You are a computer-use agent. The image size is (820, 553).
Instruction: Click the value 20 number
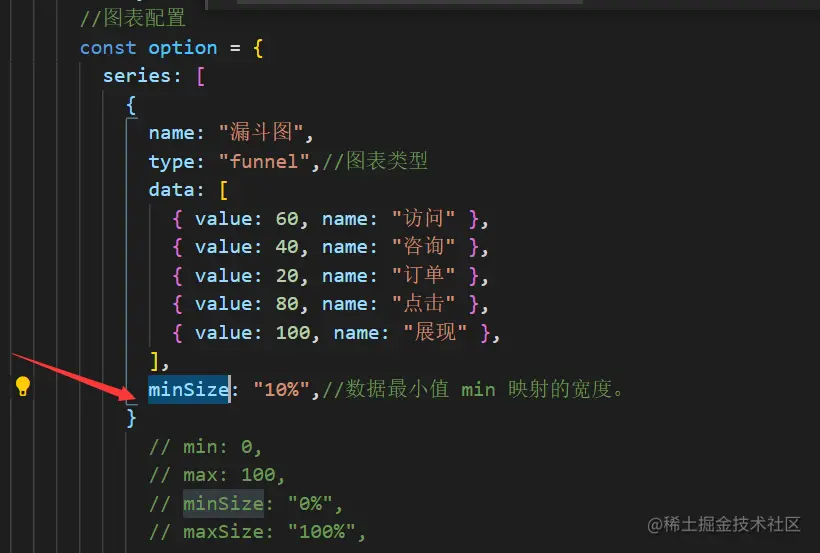(x=287, y=276)
